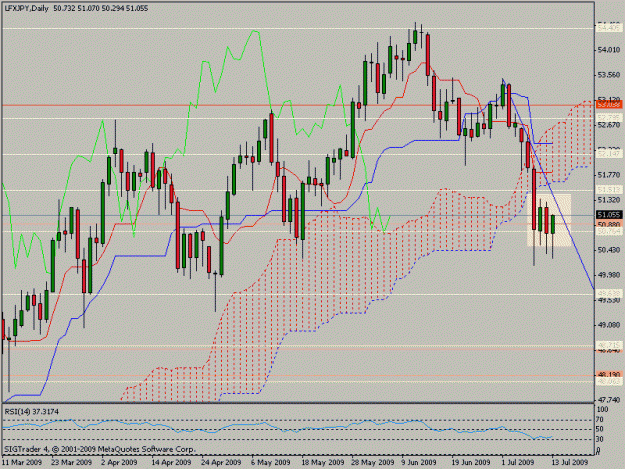Click the RSI scale value 100
The image size is (625, 469).
click(x=602, y=410)
